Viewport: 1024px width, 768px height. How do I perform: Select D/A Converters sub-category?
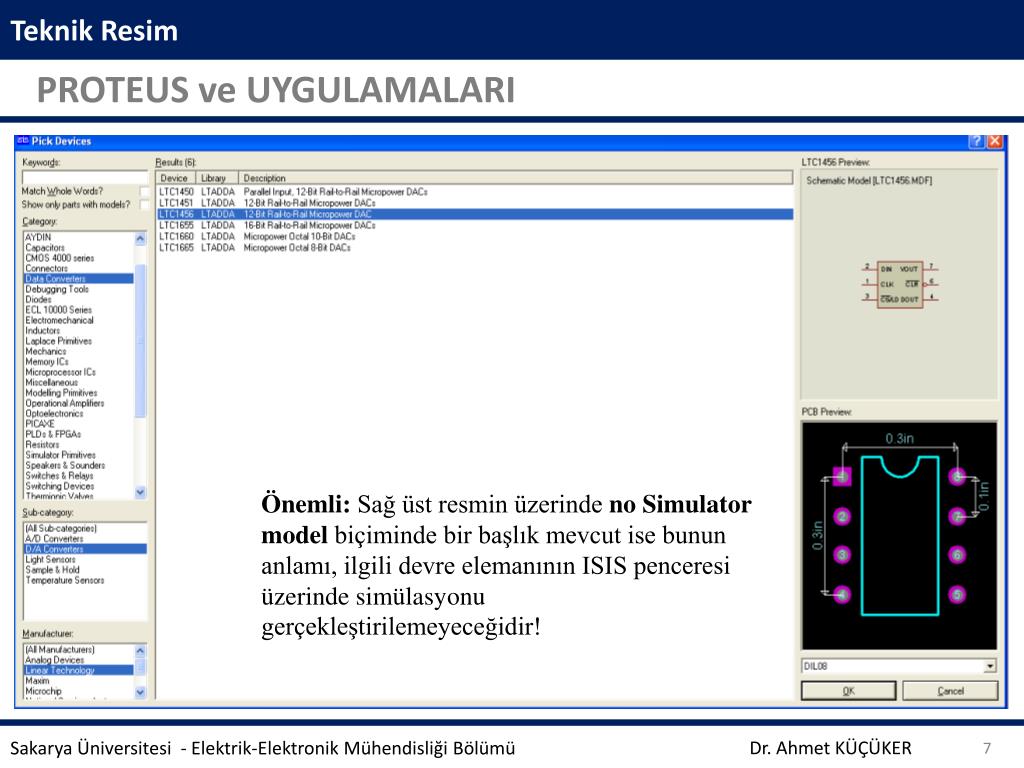click(x=85, y=549)
